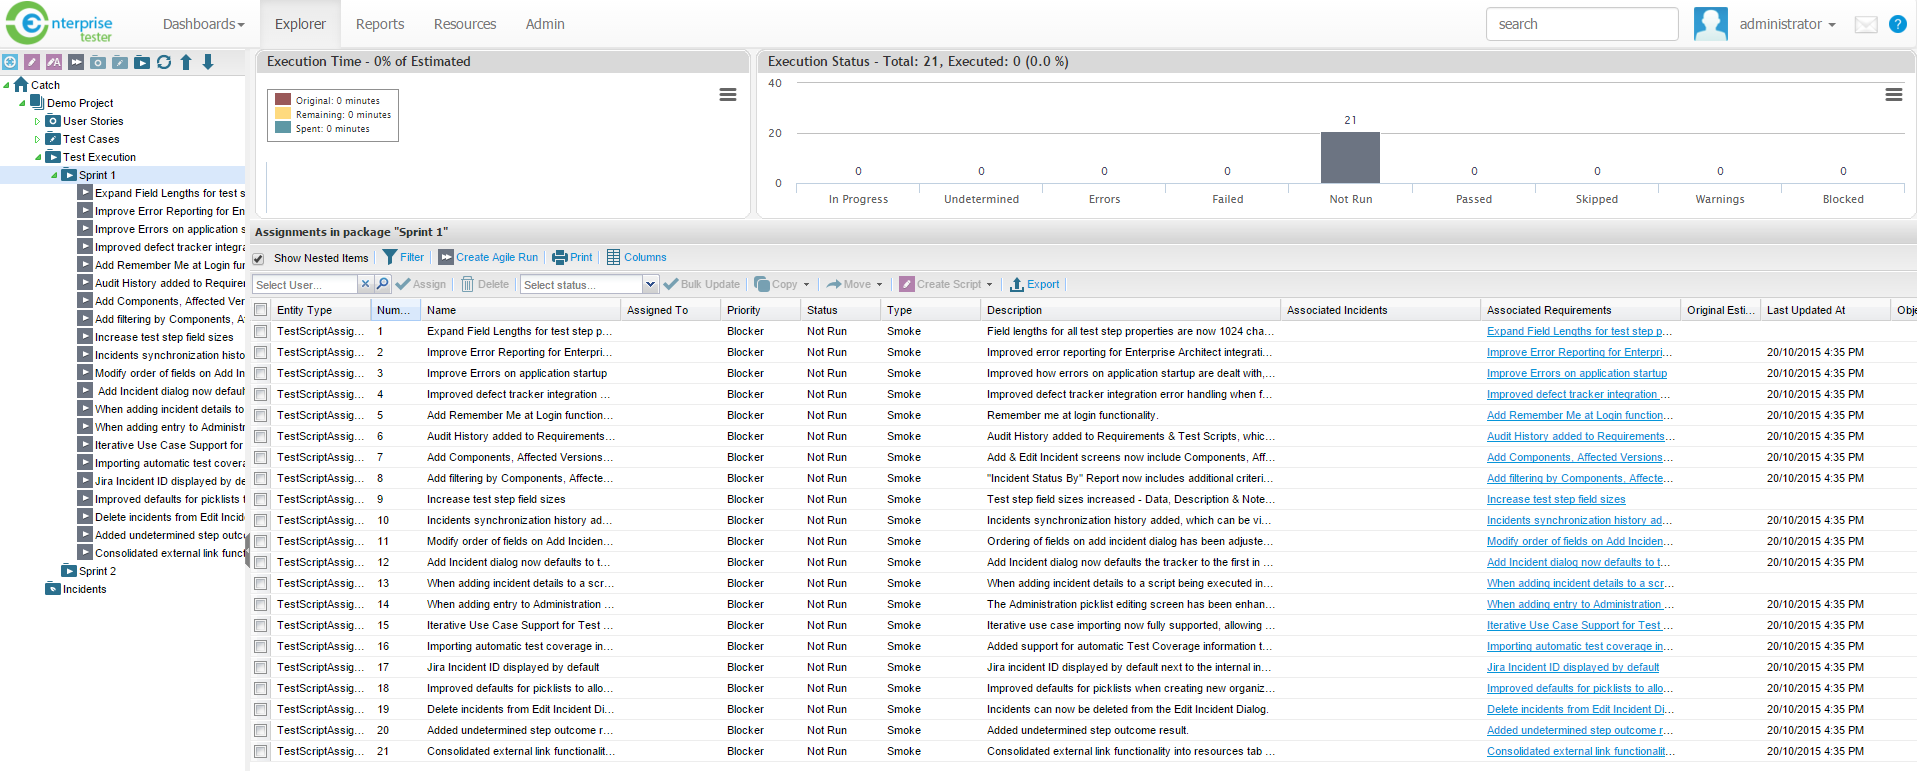Expand the User Stories tree node

click(38, 121)
